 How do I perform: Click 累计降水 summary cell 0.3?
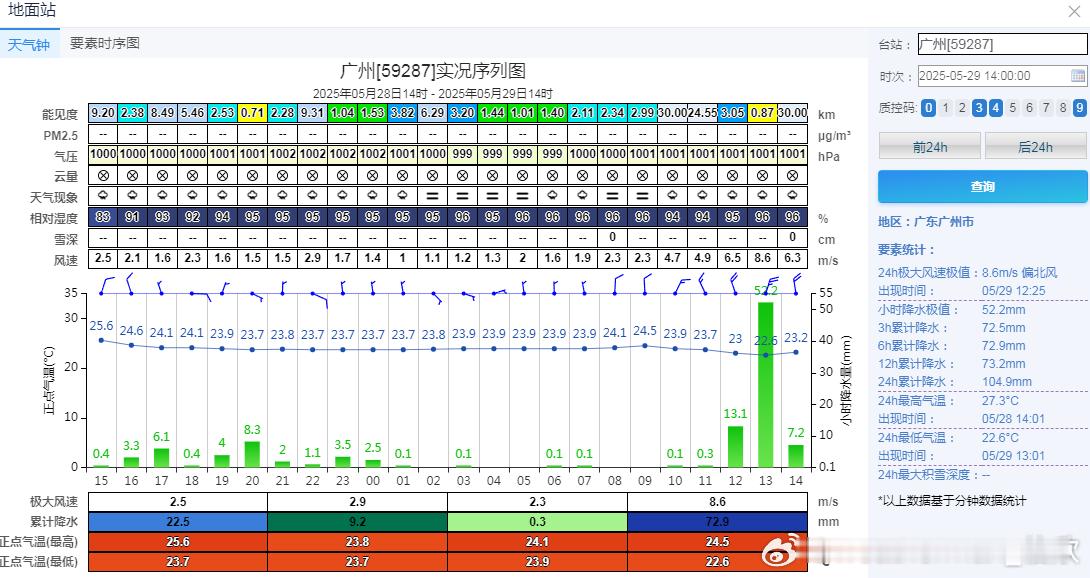(x=537, y=522)
